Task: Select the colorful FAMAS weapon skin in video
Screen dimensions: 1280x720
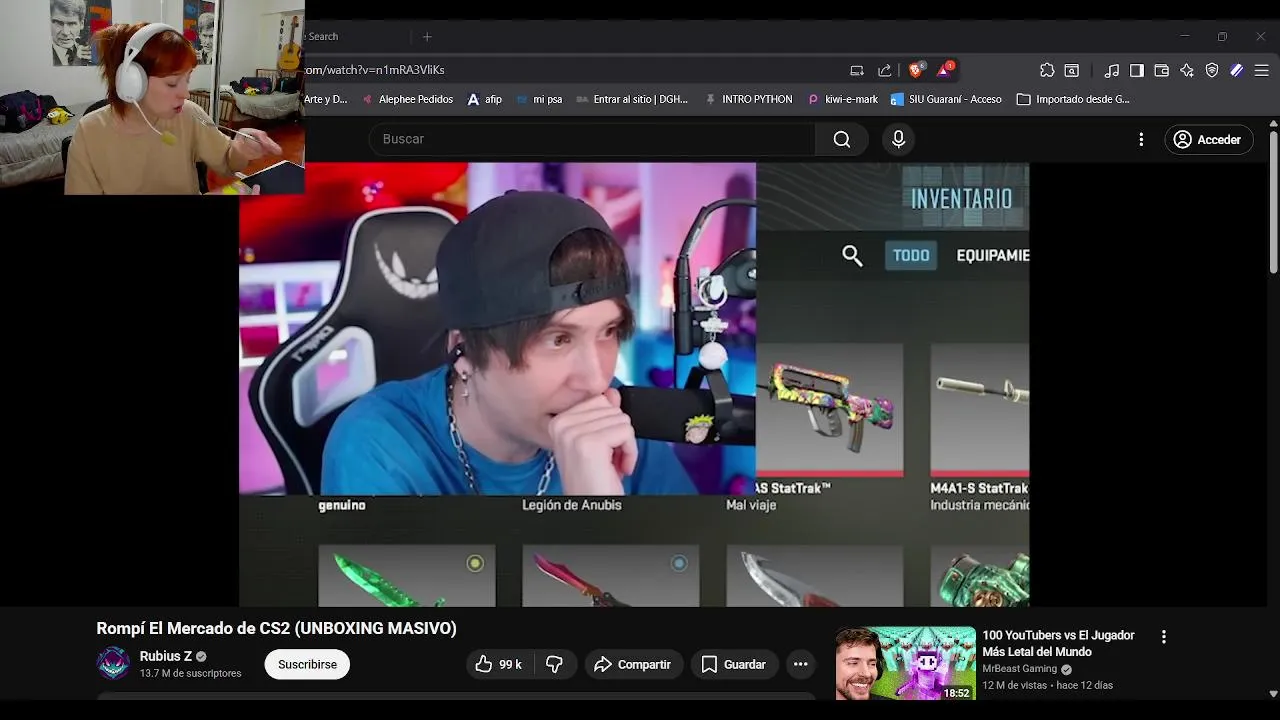Action: click(x=829, y=408)
